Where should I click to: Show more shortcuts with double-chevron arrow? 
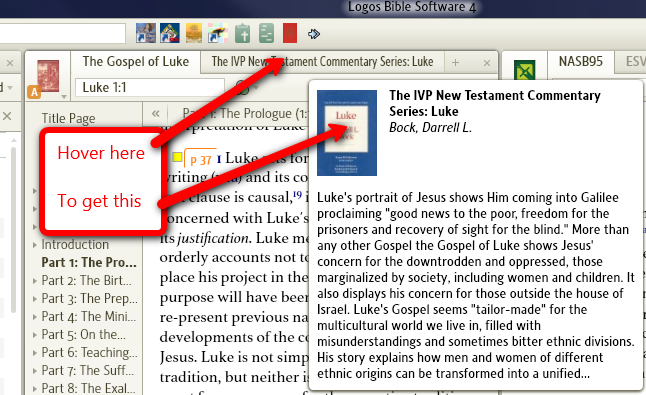tap(314, 34)
